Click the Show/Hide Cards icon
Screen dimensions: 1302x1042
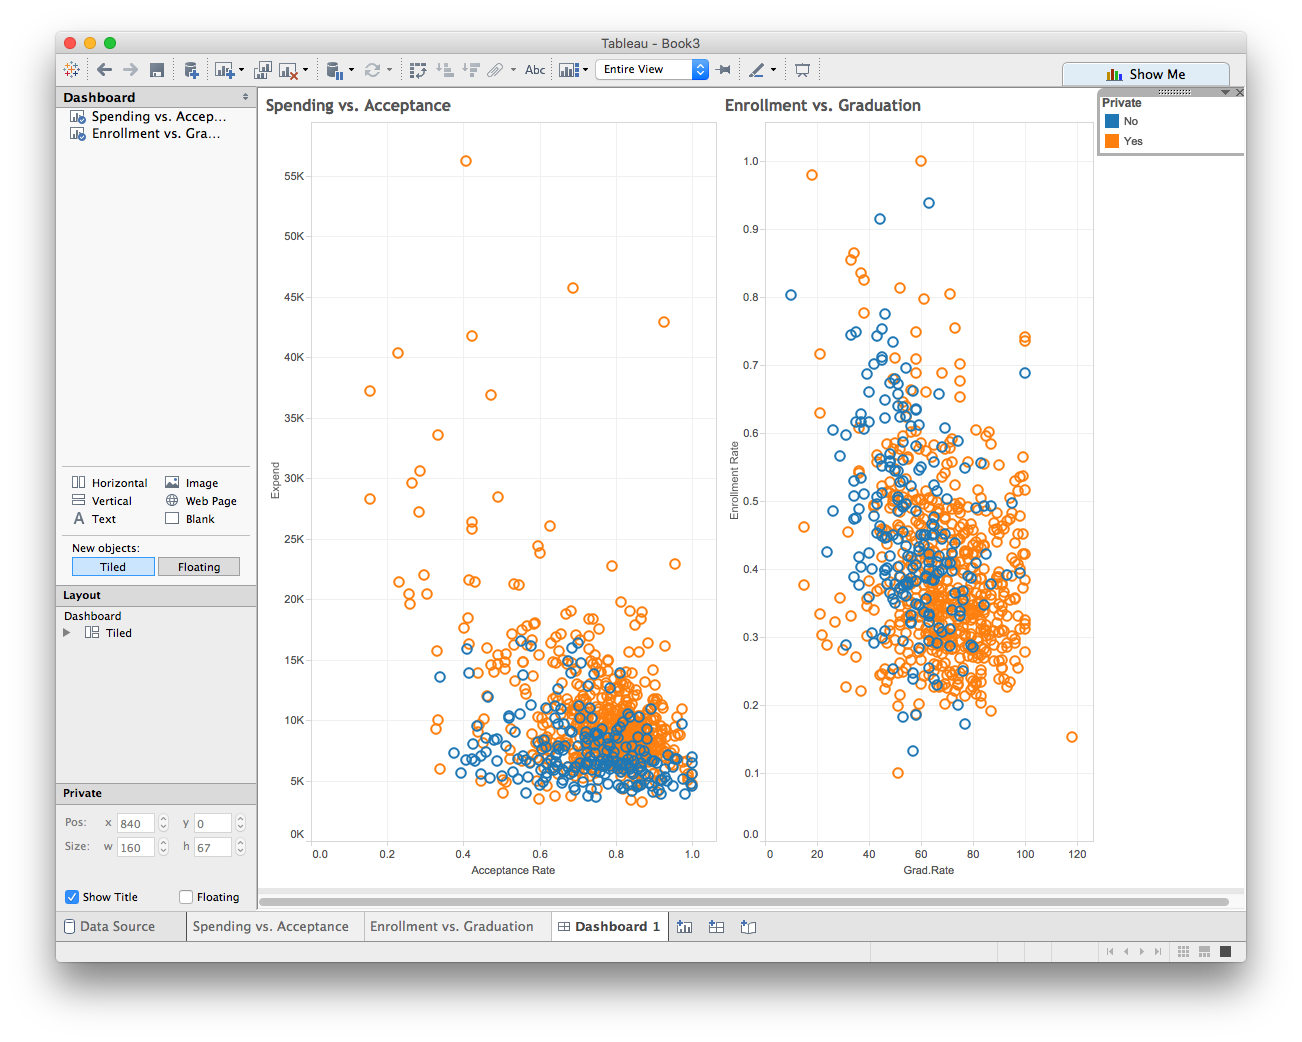pyautogui.click(x=568, y=70)
